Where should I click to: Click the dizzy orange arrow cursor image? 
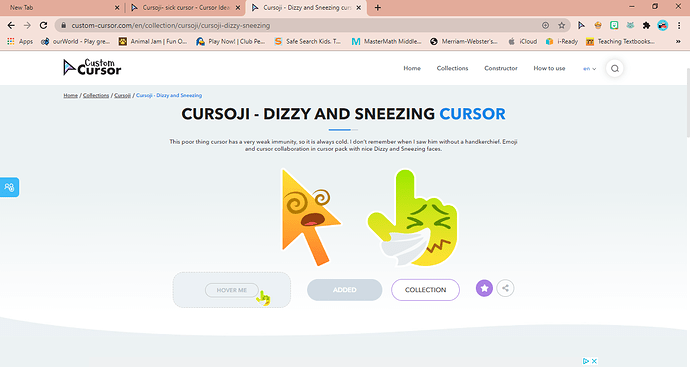pyautogui.click(x=311, y=217)
